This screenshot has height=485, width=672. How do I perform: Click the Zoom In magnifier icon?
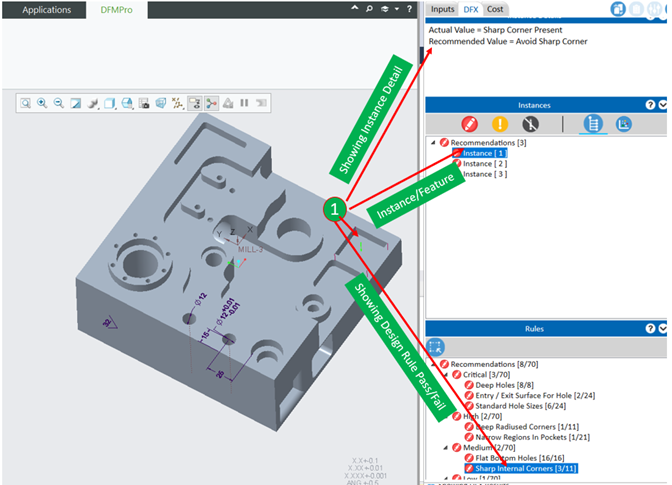(x=42, y=103)
